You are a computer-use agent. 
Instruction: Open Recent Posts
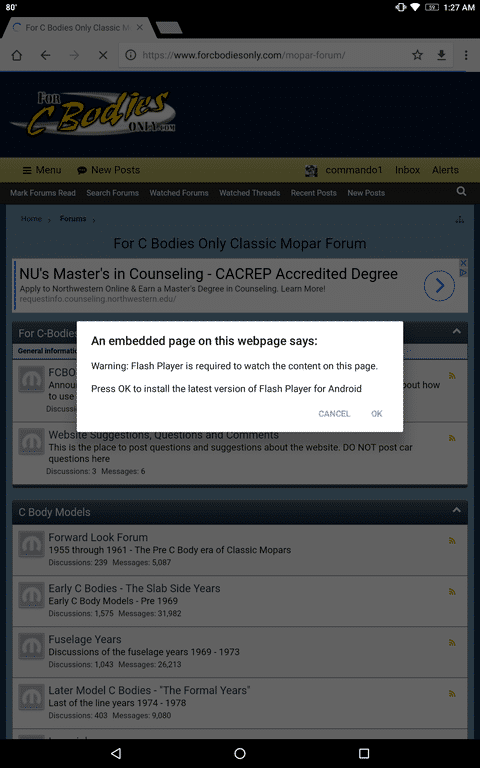(313, 193)
